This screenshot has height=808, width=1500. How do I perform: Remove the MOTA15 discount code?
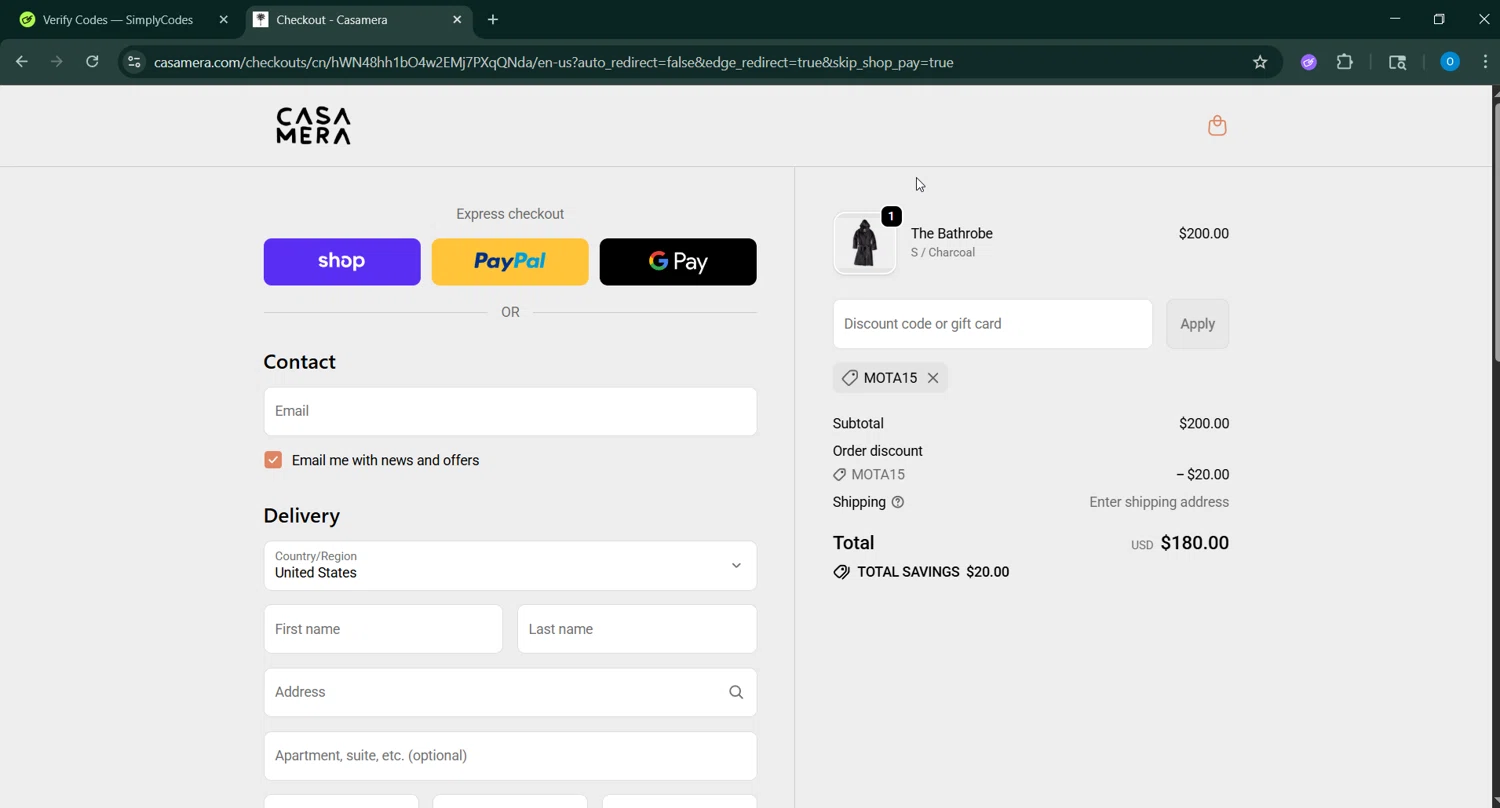[933, 378]
